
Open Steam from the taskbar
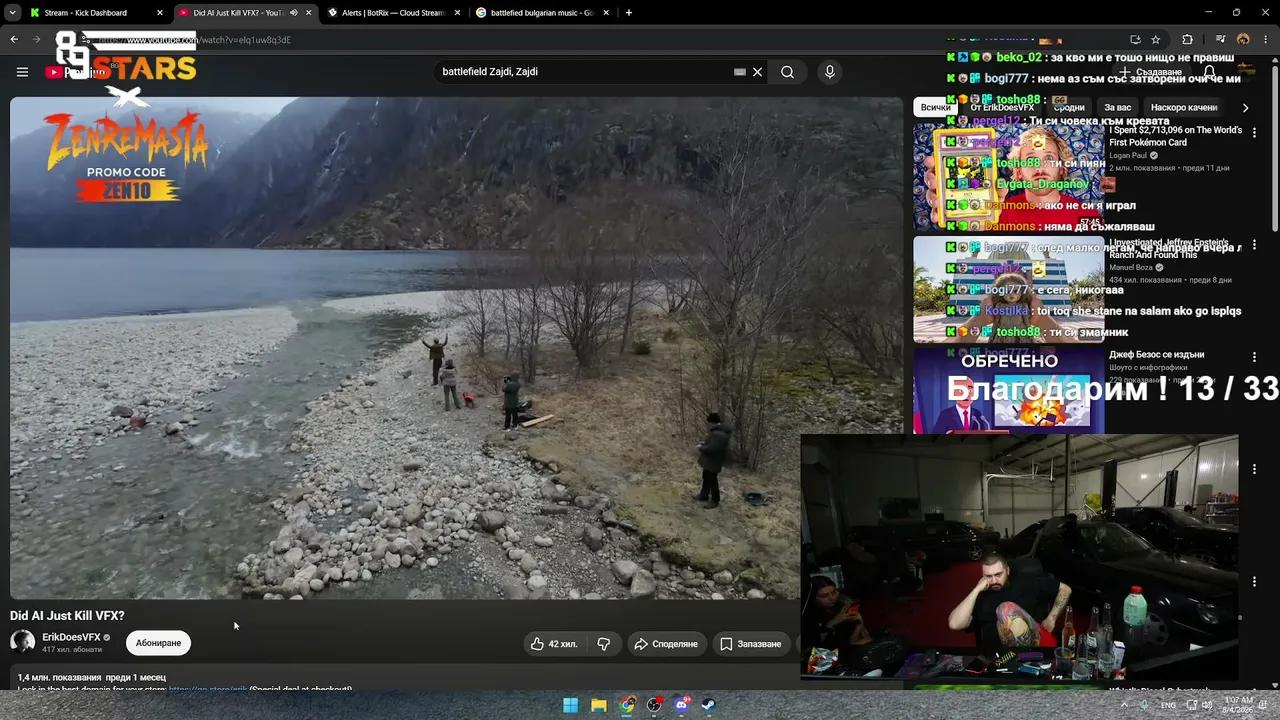pyautogui.click(x=708, y=705)
